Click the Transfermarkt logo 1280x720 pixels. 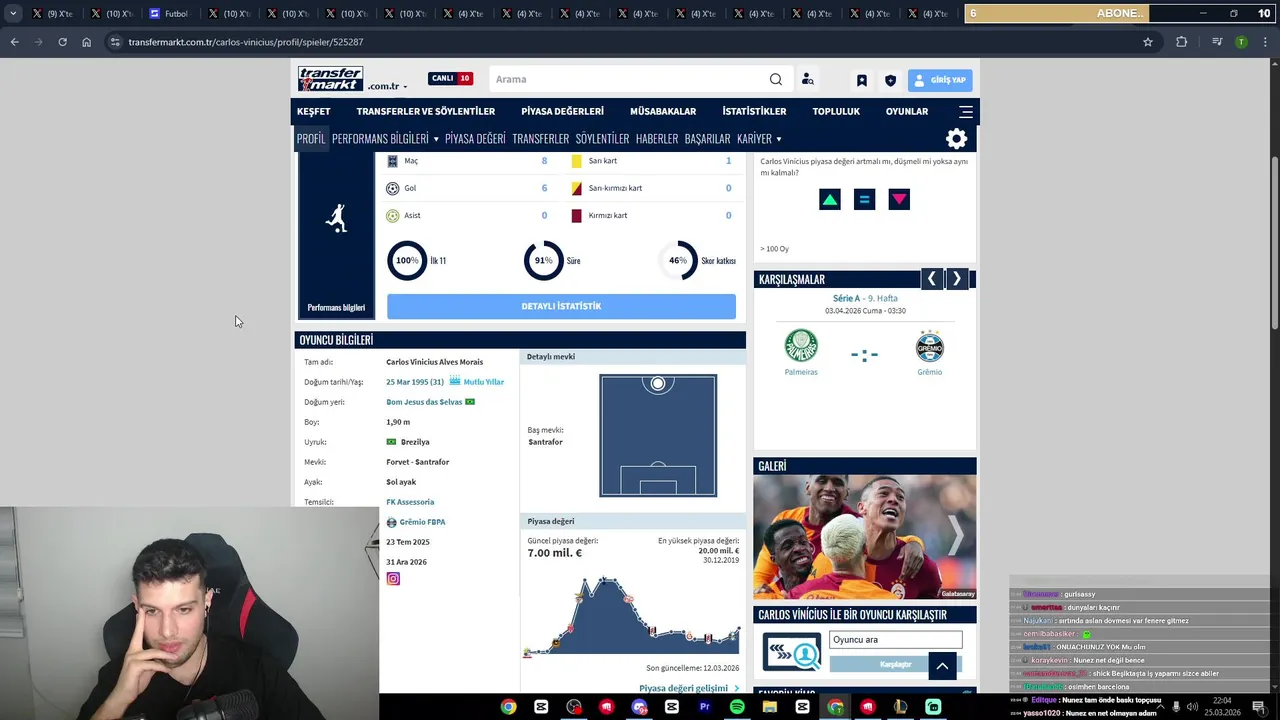[x=330, y=79]
